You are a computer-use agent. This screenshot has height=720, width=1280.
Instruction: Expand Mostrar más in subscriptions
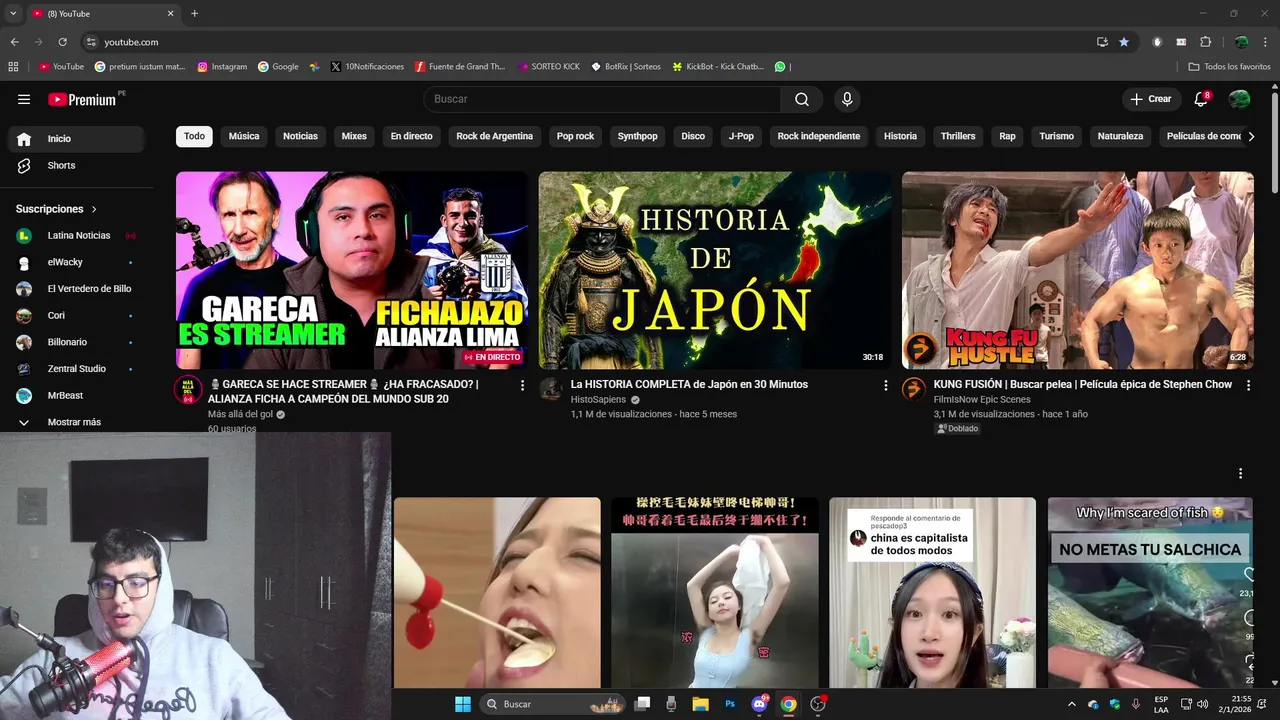76,422
